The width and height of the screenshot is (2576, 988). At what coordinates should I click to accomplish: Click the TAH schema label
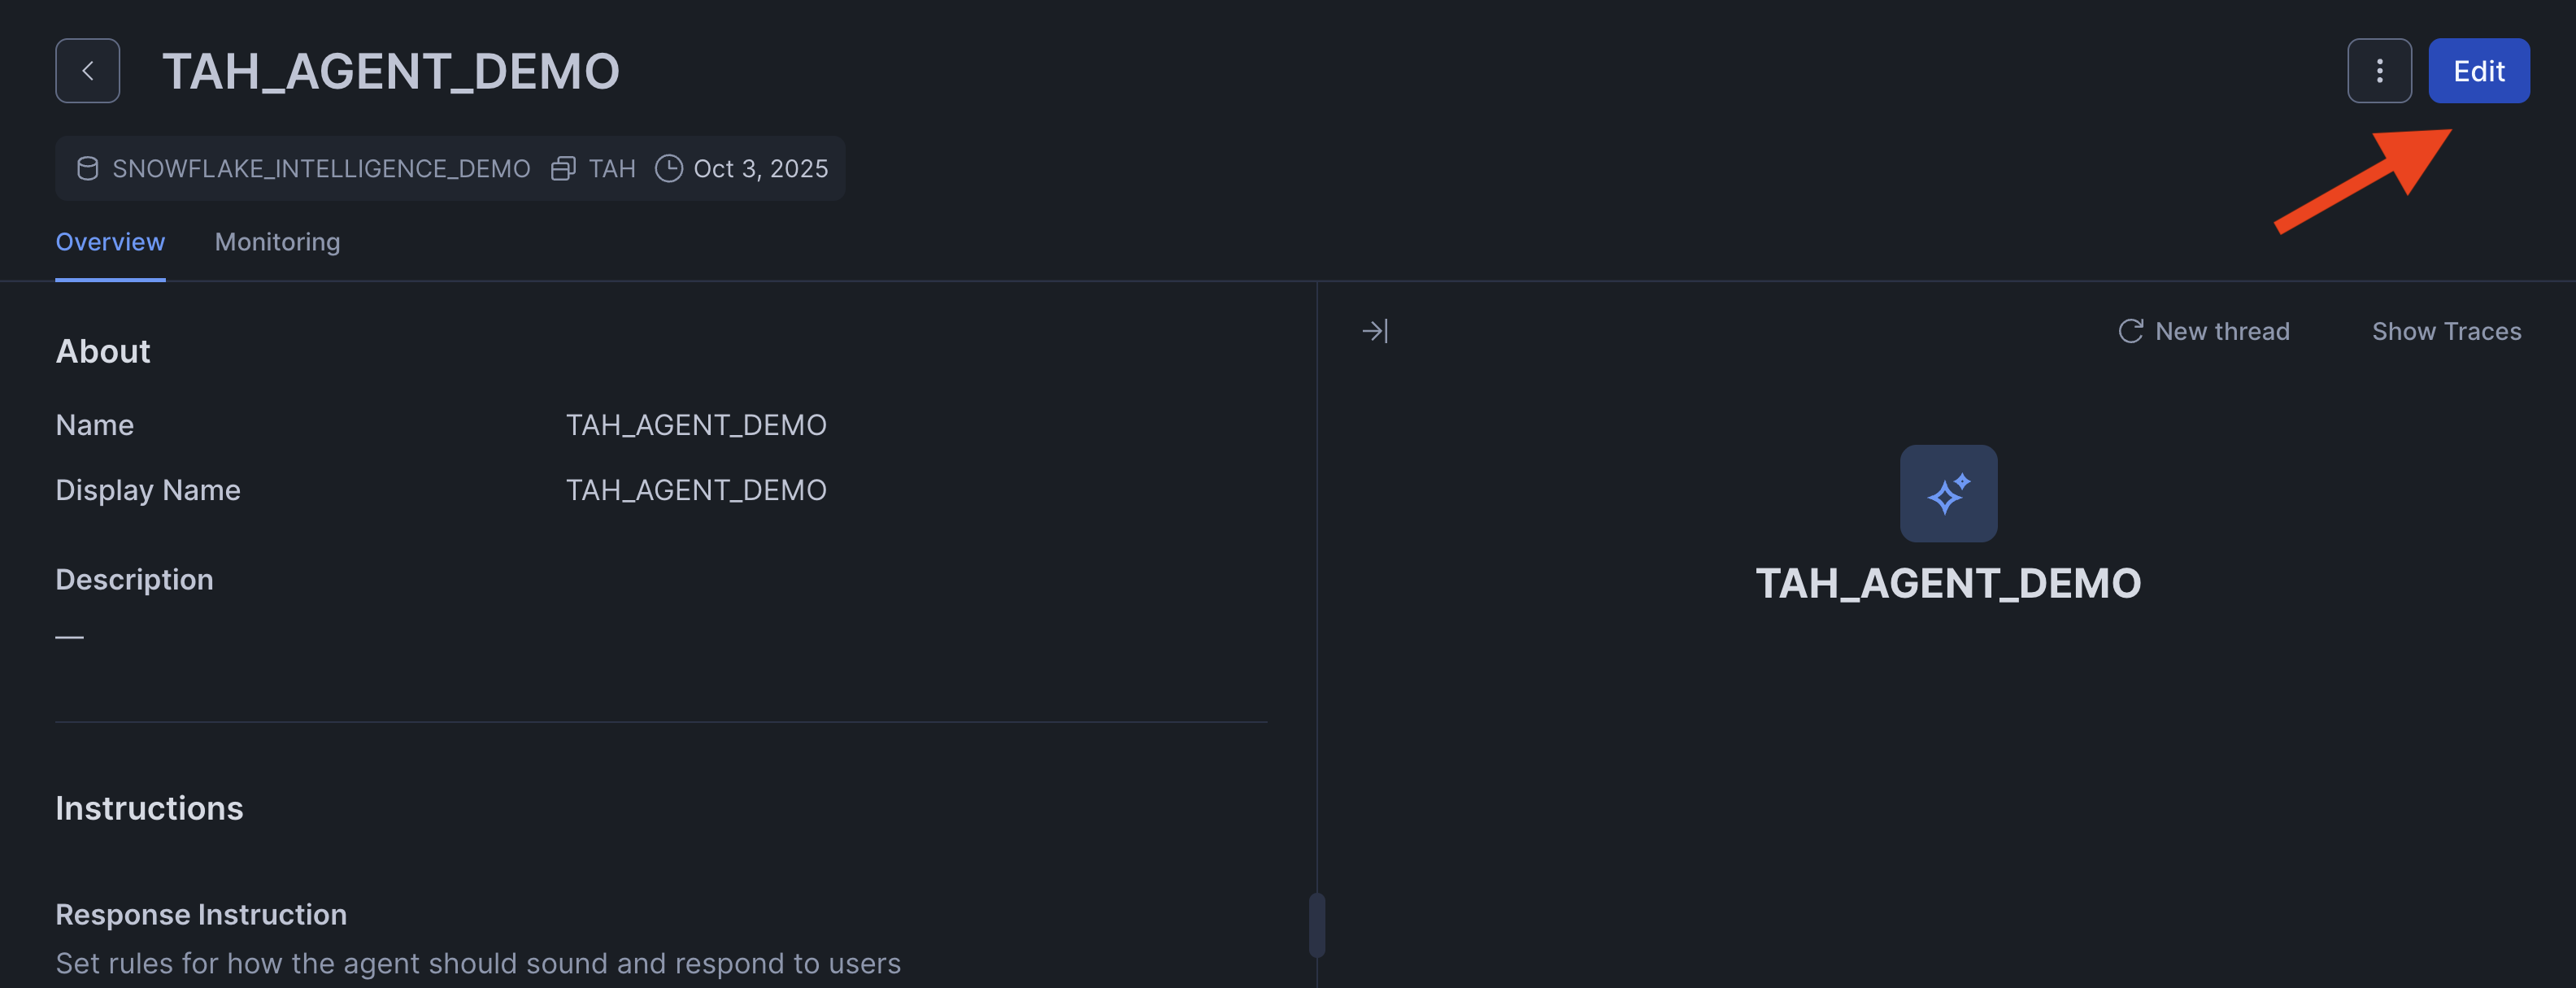[x=612, y=169]
